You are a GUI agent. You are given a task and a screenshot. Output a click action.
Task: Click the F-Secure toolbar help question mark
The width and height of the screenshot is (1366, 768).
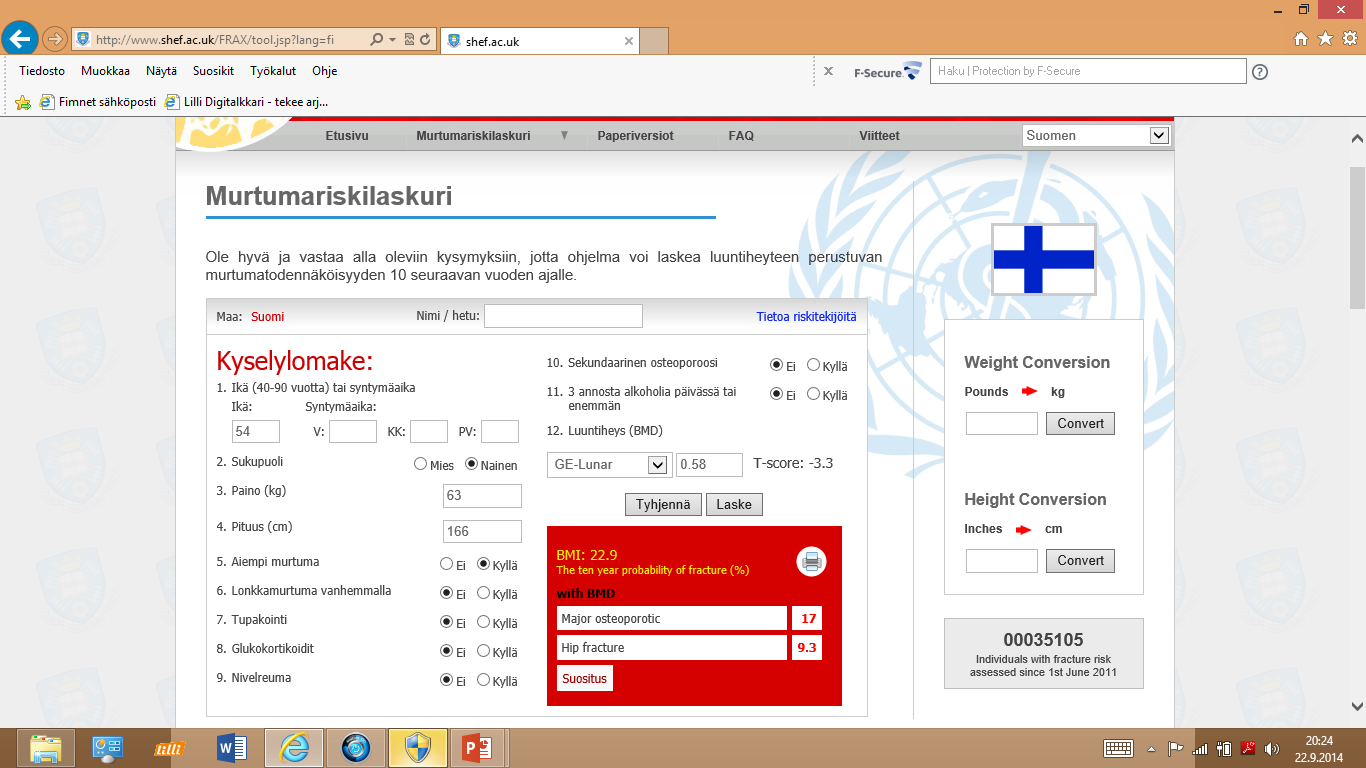point(1260,71)
